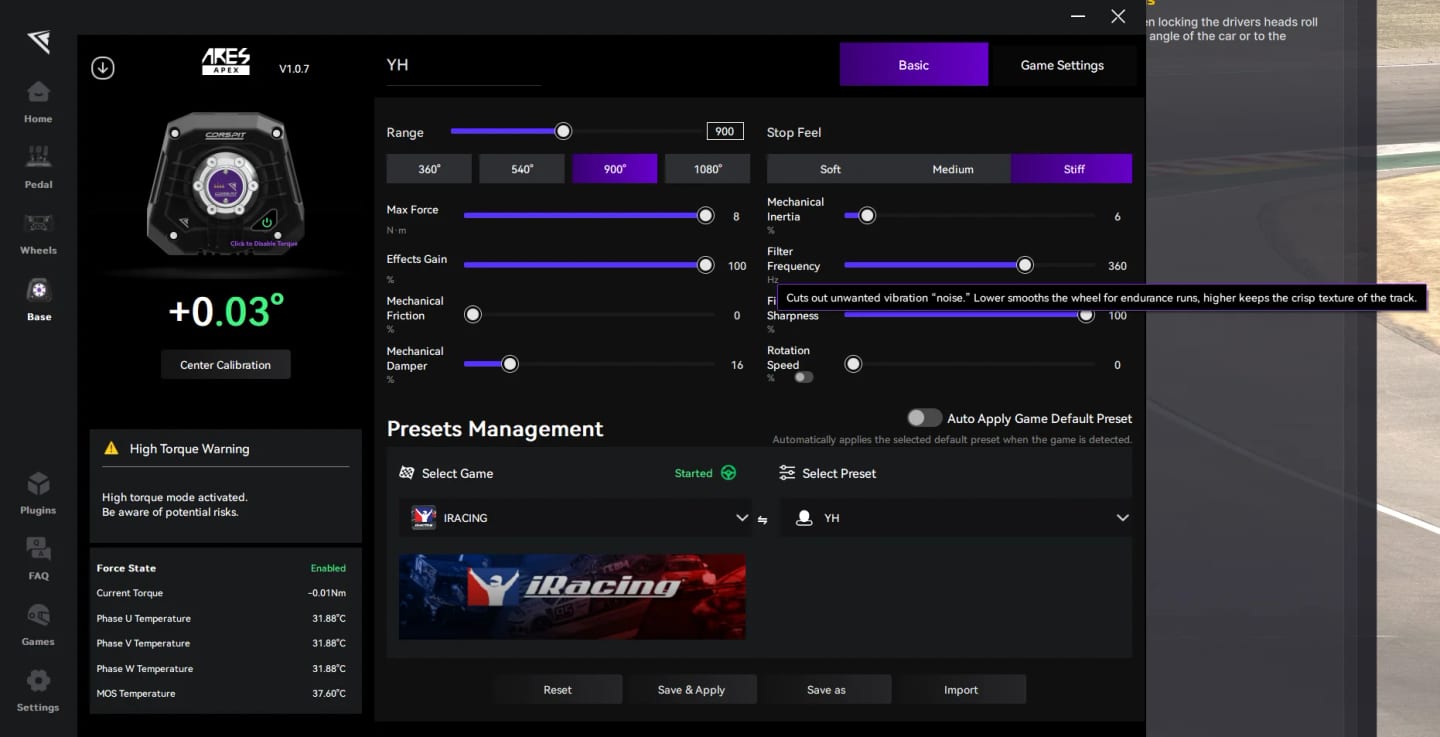Click the Select Preset sliders icon
The width and height of the screenshot is (1440, 737).
[x=787, y=473]
